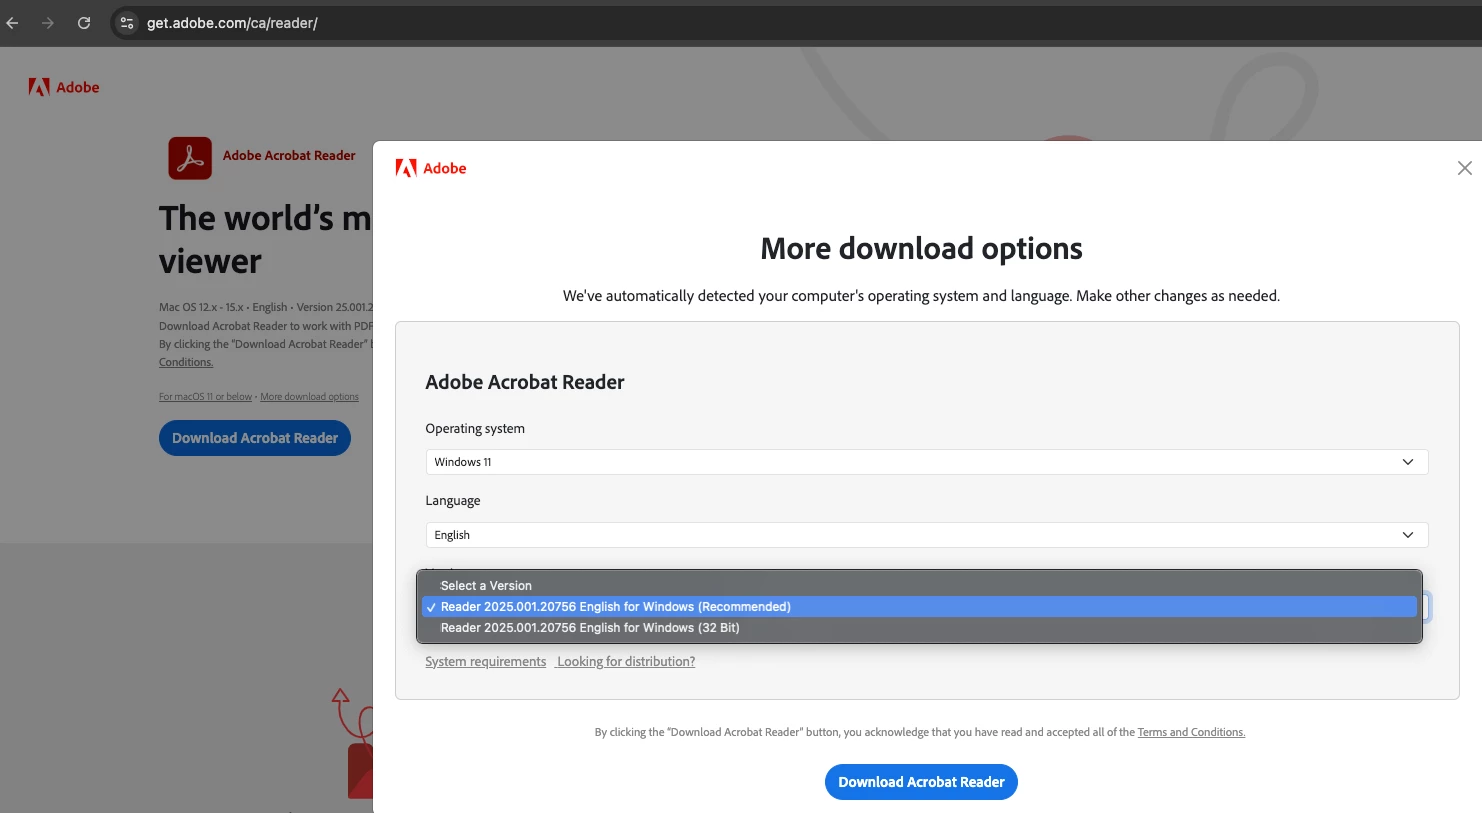
Task: Click Download Acrobat Reader button in dialog
Action: [921, 782]
